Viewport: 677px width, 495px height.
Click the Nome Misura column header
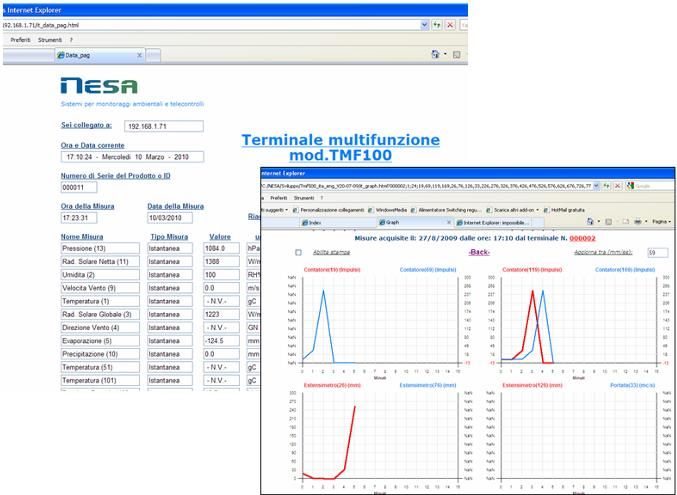pyautogui.click(x=82, y=237)
